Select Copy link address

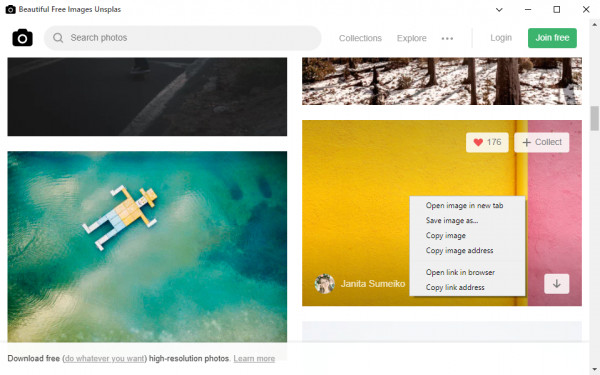pos(467,287)
